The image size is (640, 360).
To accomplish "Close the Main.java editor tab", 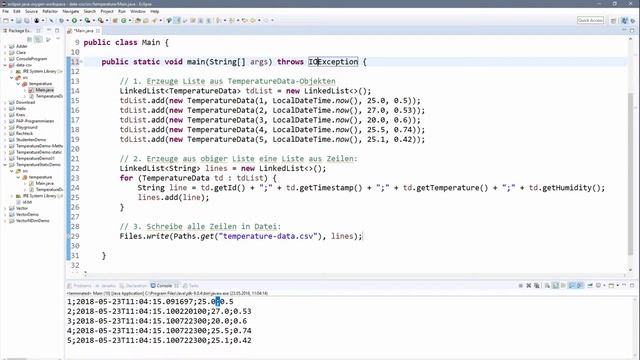I will (x=98, y=31).
